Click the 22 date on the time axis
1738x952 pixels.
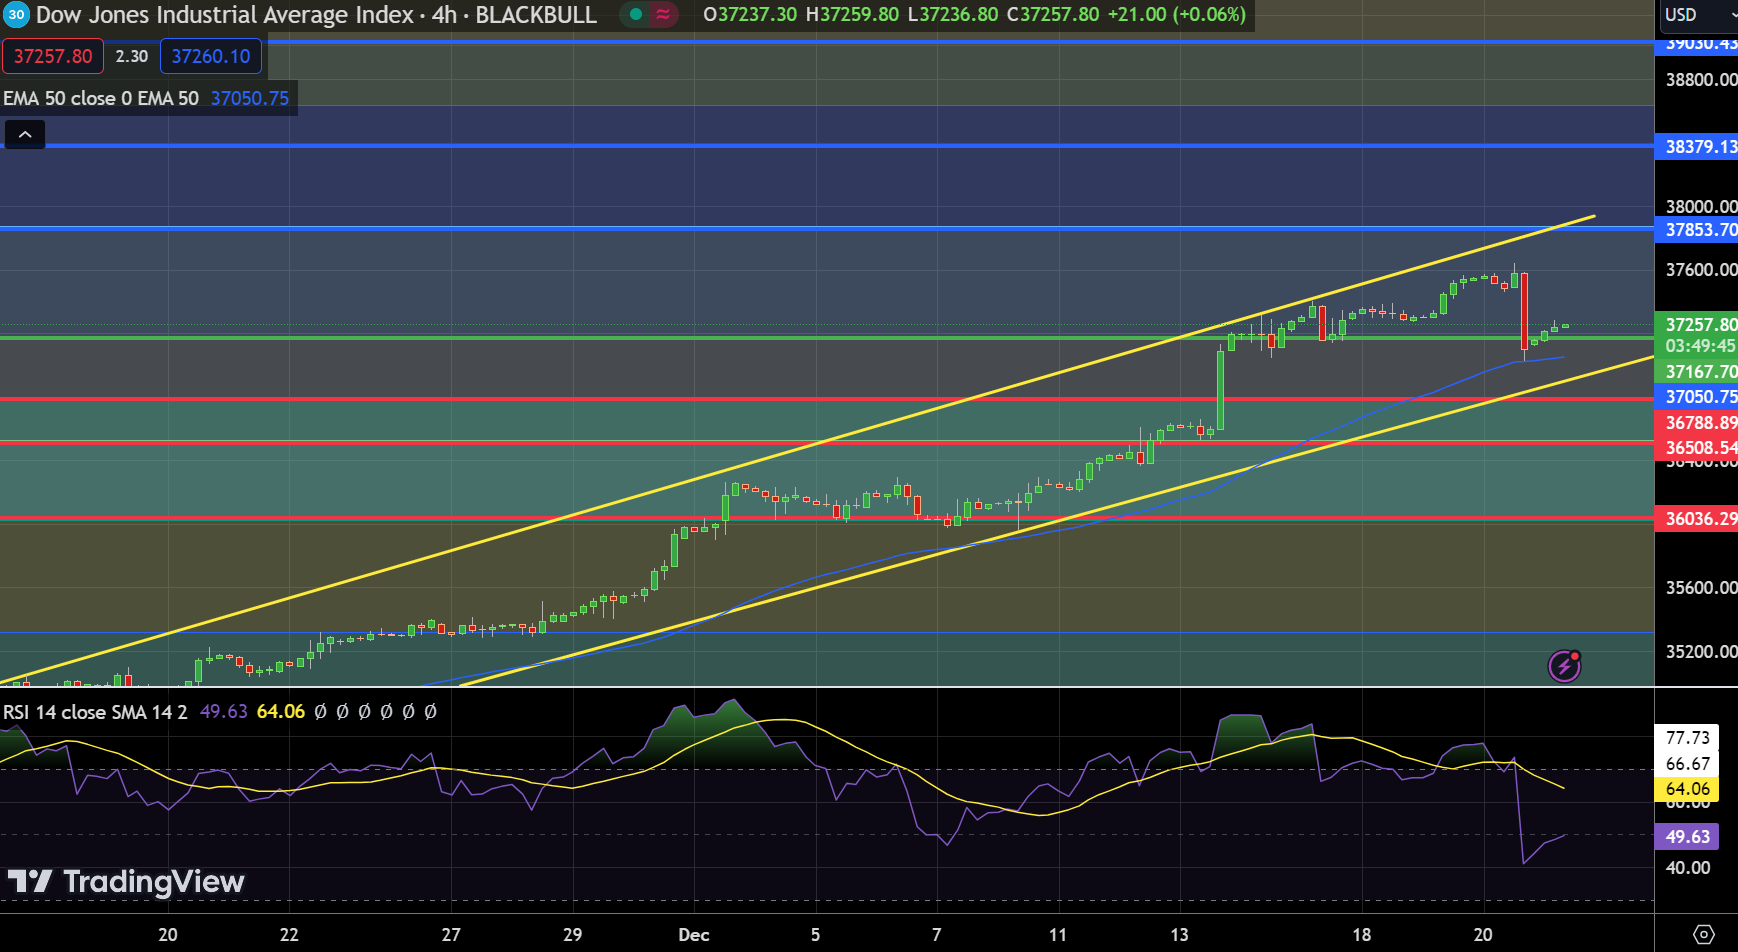pos(289,935)
